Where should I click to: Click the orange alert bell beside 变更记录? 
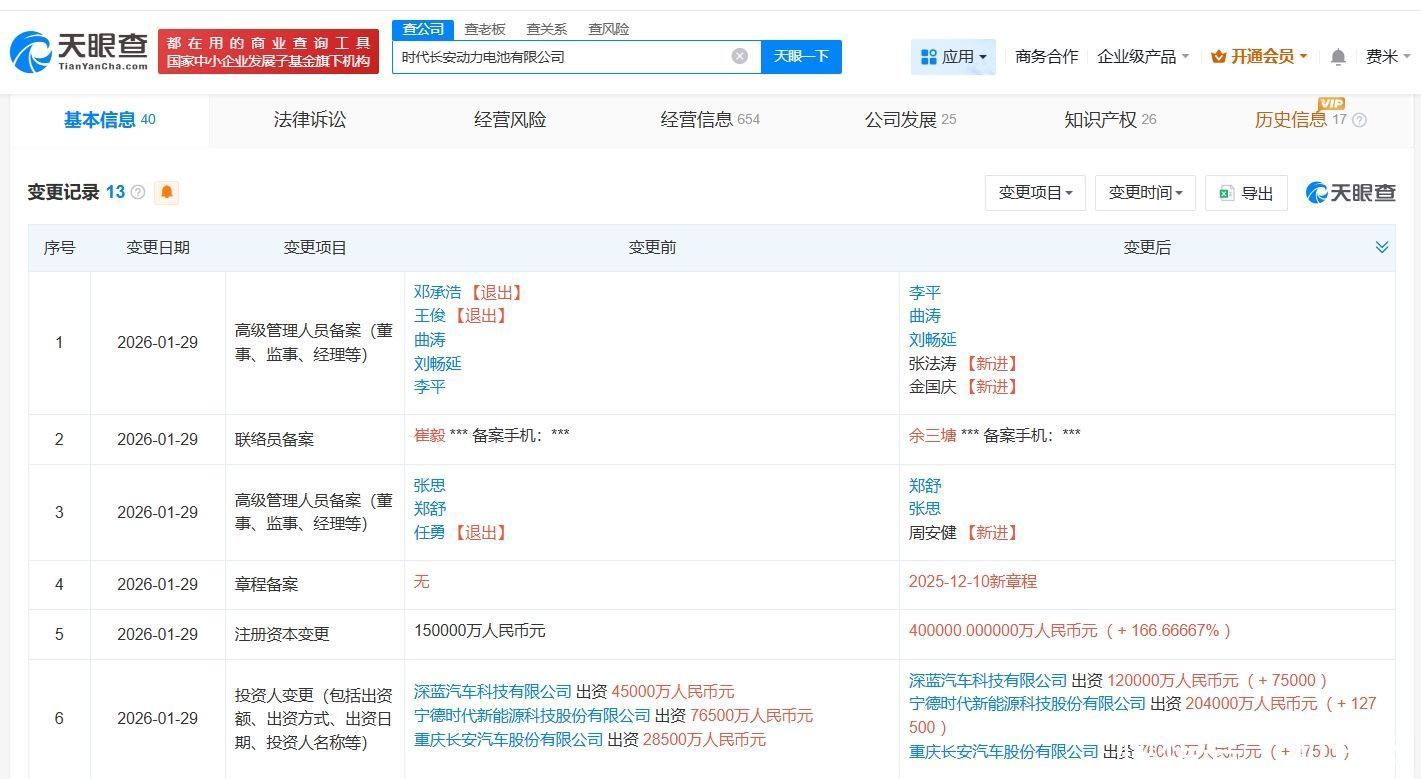(x=167, y=192)
